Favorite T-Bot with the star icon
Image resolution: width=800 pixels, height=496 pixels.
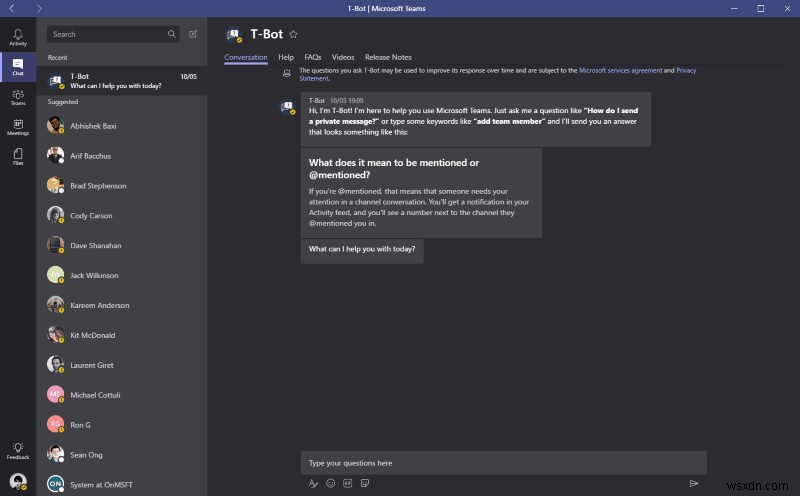click(x=293, y=34)
